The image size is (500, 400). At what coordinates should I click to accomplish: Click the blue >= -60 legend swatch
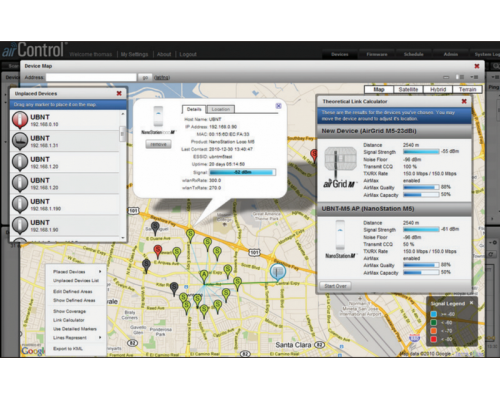(434, 314)
